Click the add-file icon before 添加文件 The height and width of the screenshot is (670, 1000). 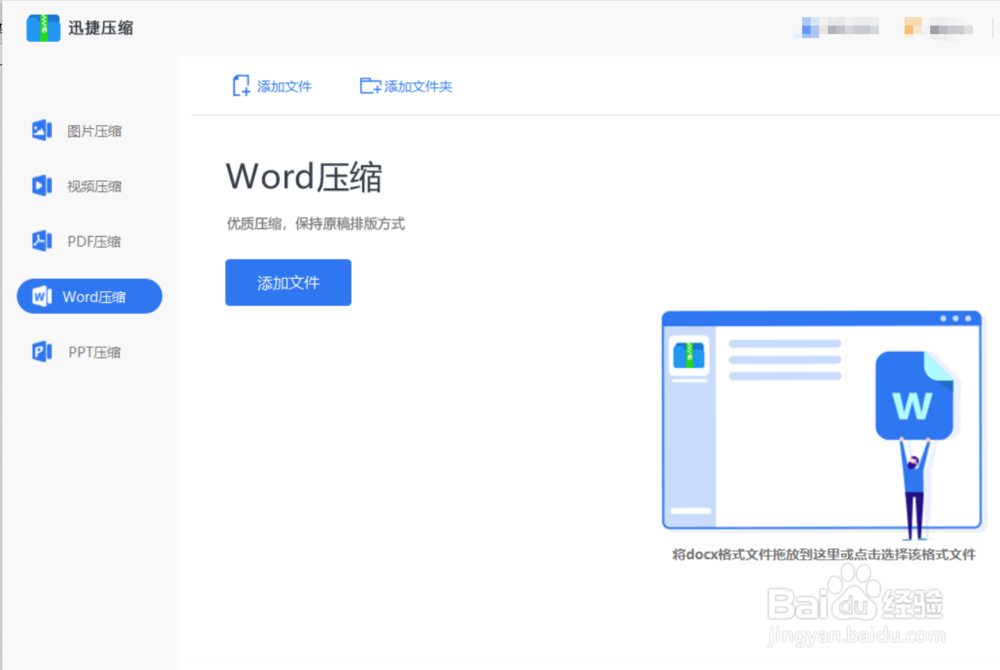(239, 86)
